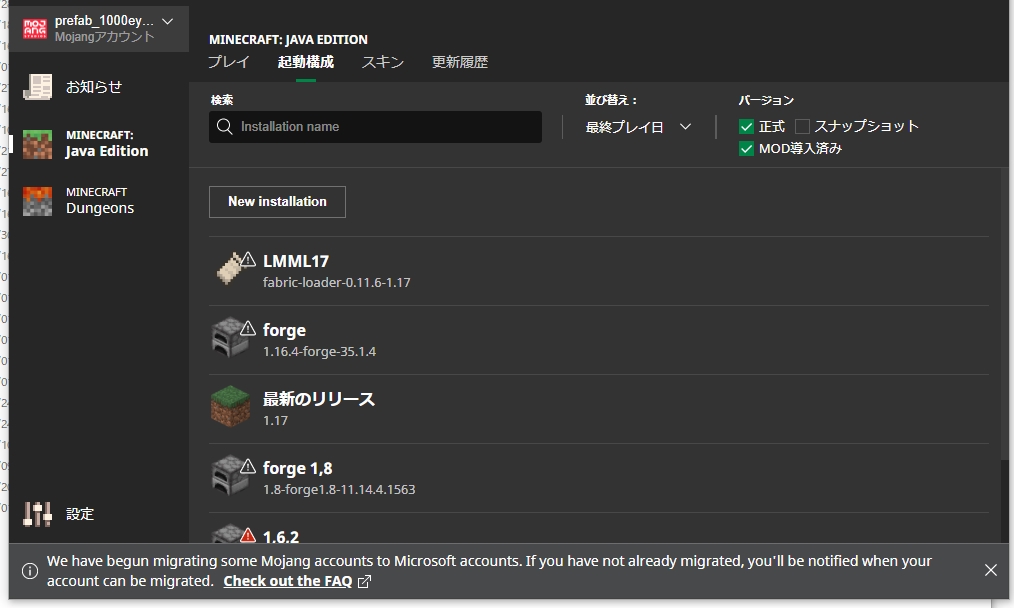The width and height of the screenshot is (1014, 608).
Task: Open お知らせ via the news icon
Action: (x=37, y=86)
